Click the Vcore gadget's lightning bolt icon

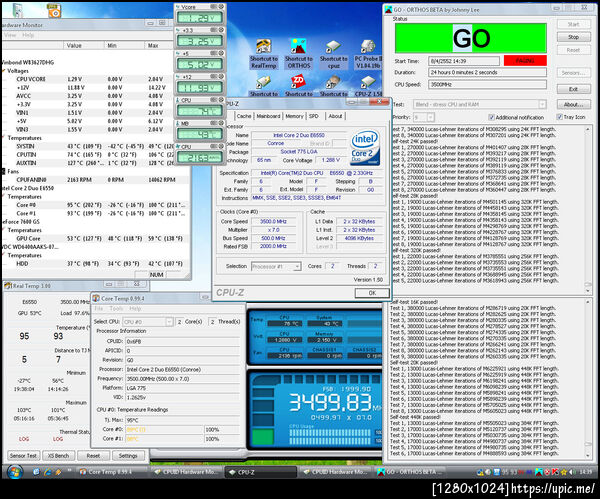(178, 7)
